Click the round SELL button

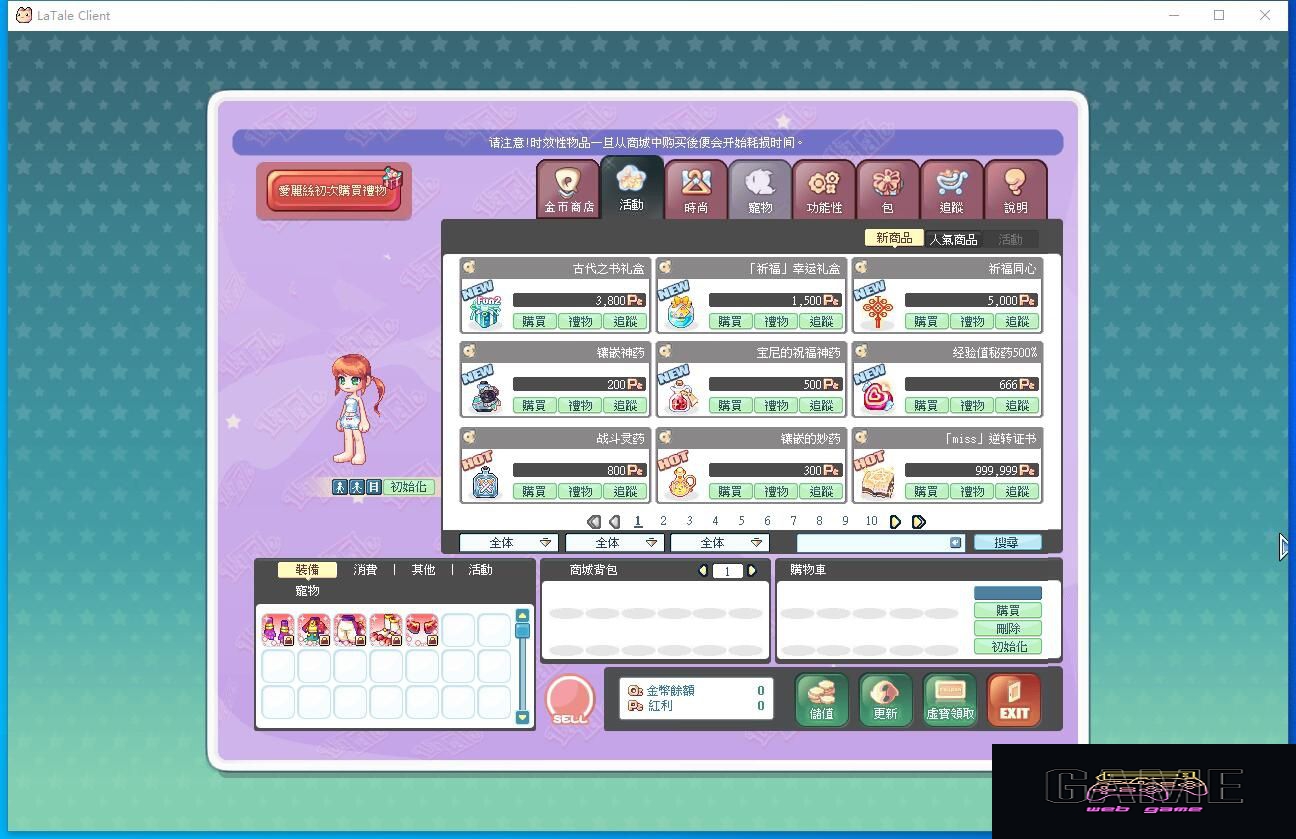[570, 700]
